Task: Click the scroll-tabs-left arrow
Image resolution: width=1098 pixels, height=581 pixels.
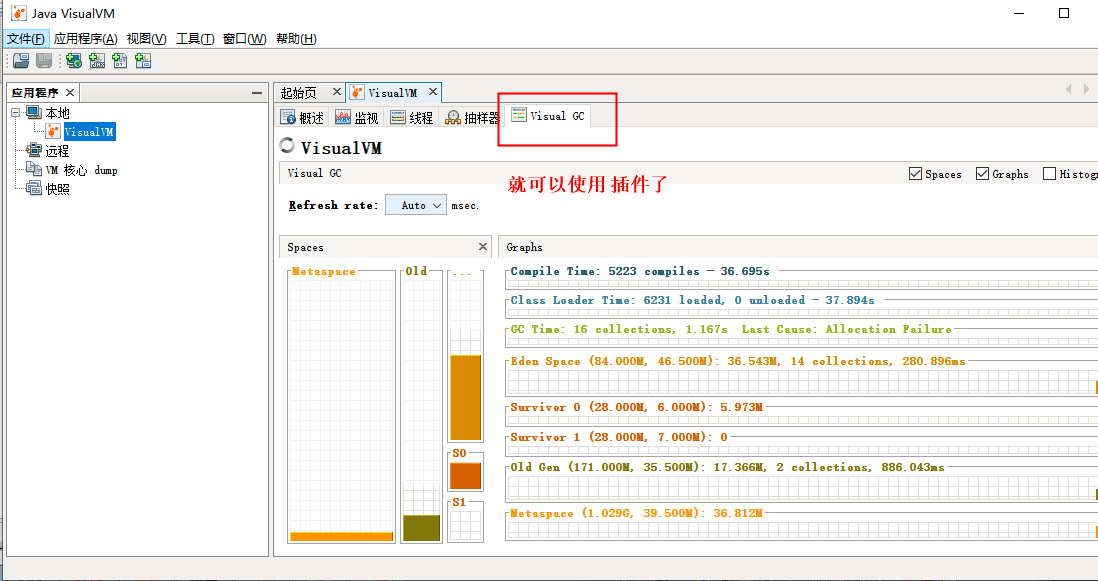Action: coord(1069,89)
